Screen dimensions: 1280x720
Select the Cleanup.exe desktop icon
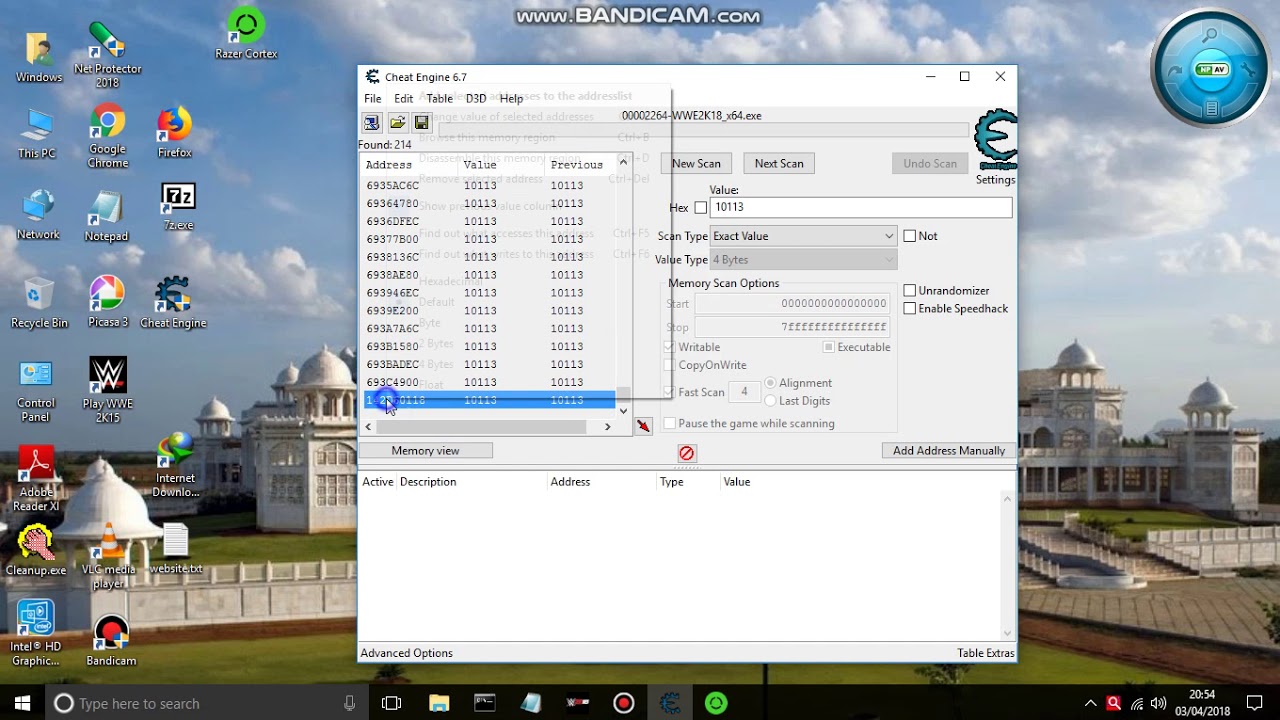point(36,551)
